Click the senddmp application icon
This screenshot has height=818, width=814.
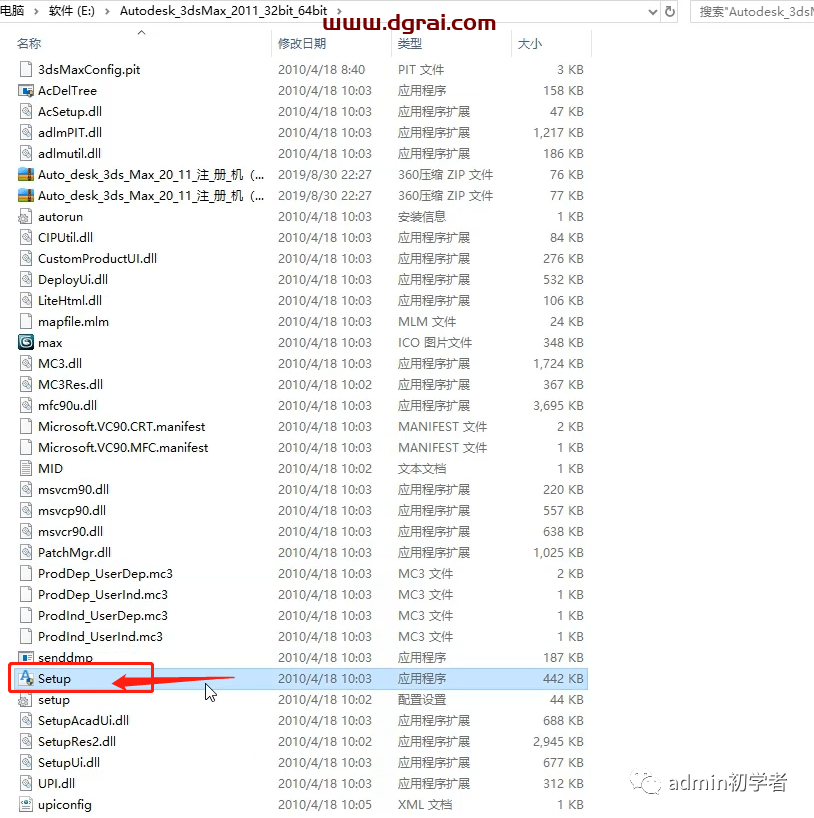coord(26,657)
